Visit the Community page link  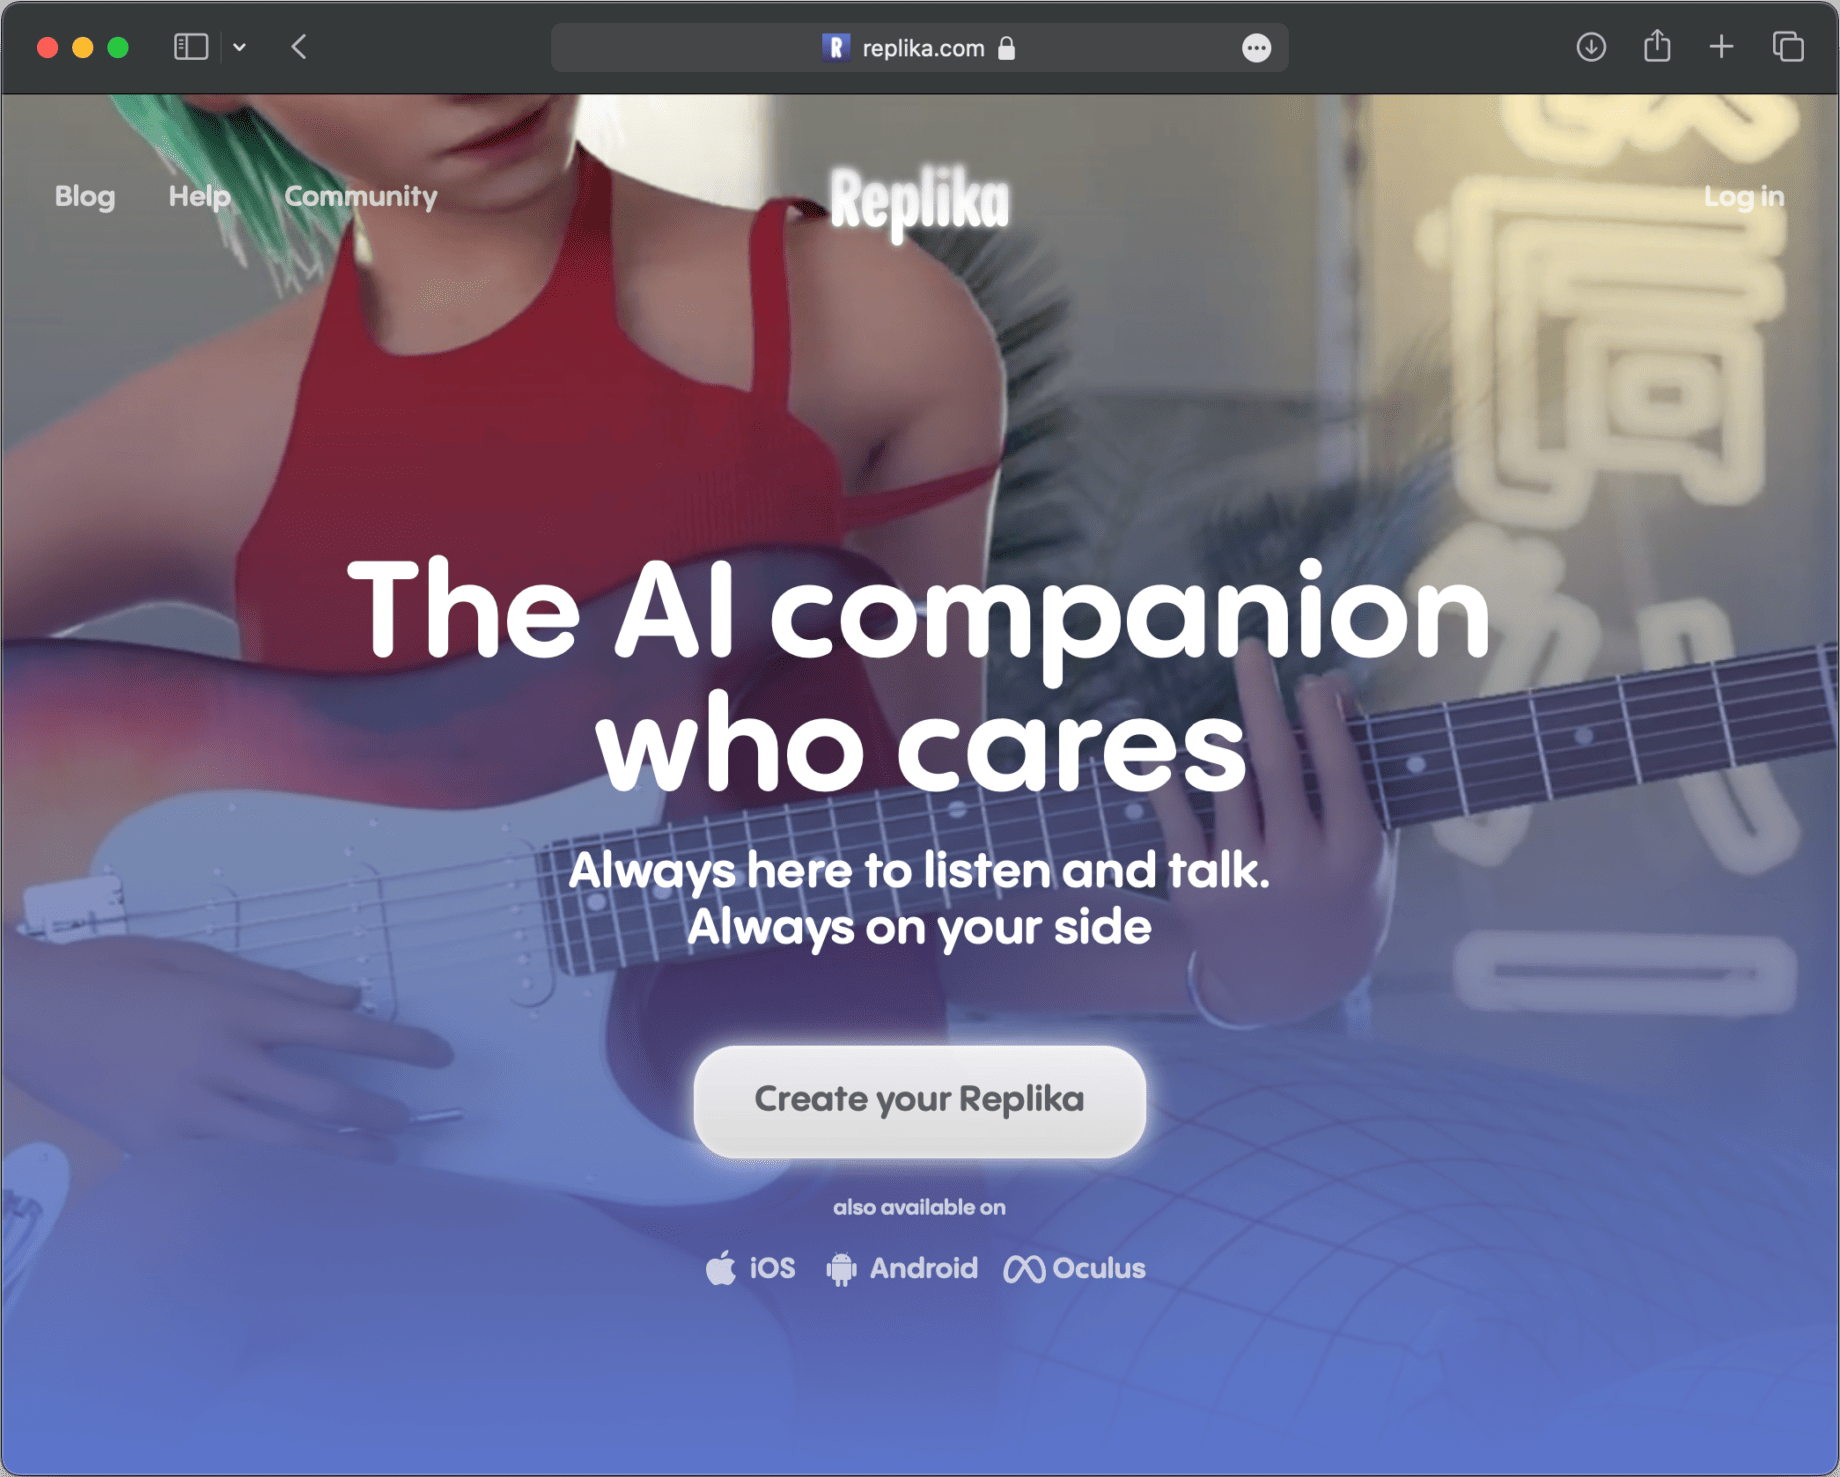pos(361,196)
